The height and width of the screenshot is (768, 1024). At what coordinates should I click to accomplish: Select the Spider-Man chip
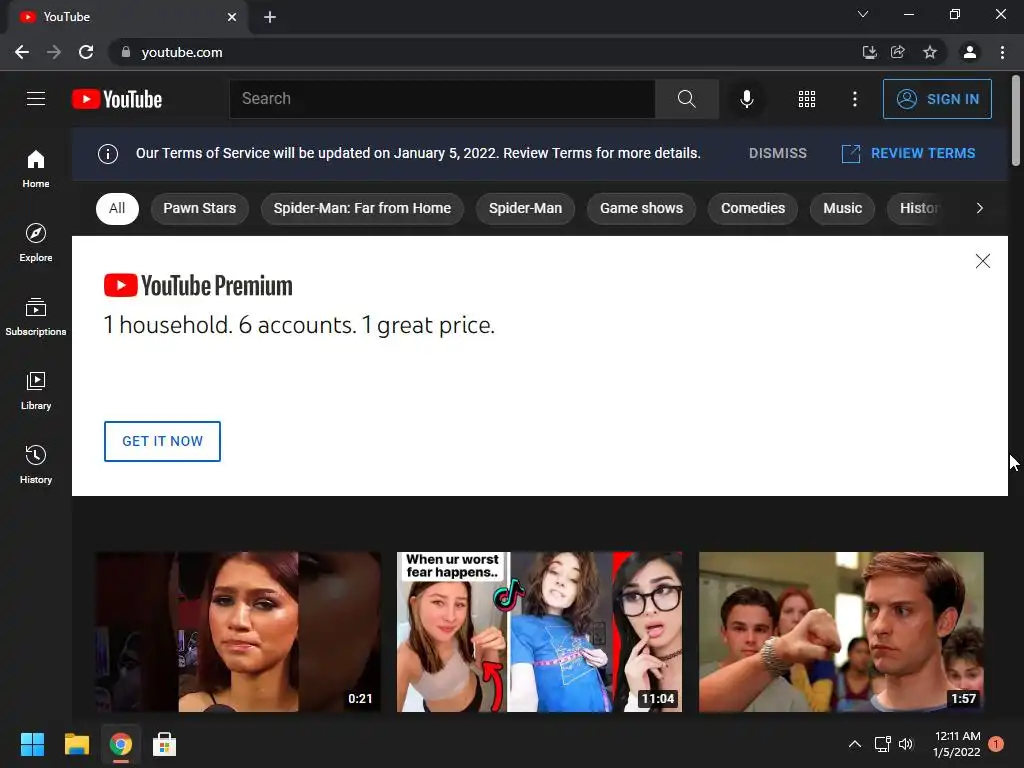pos(525,208)
